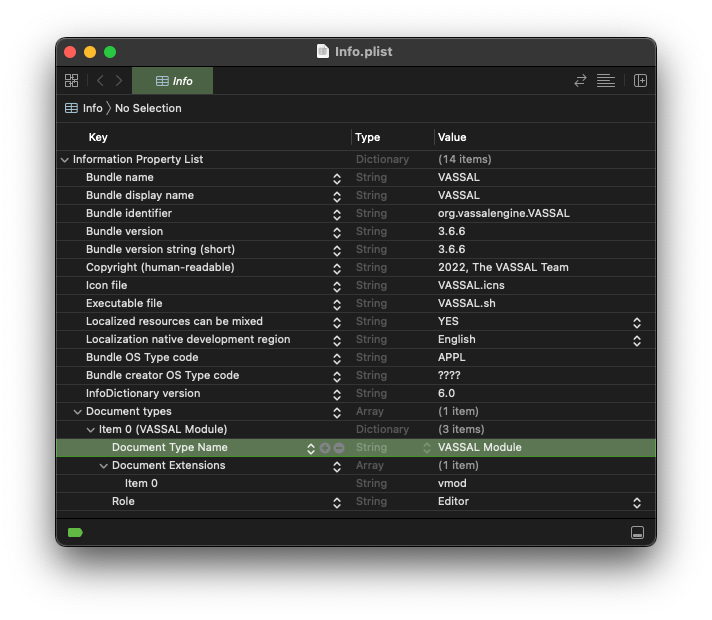Click the No Selection breadcrumb segment
The height and width of the screenshot is (620, 712).
148,108
